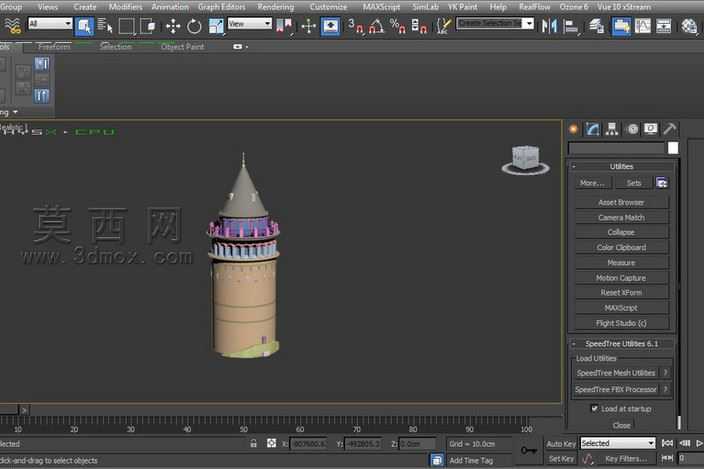Toggle Spinner Snap
This screenshot has width=704, height=469.
(x=418, y=26)
